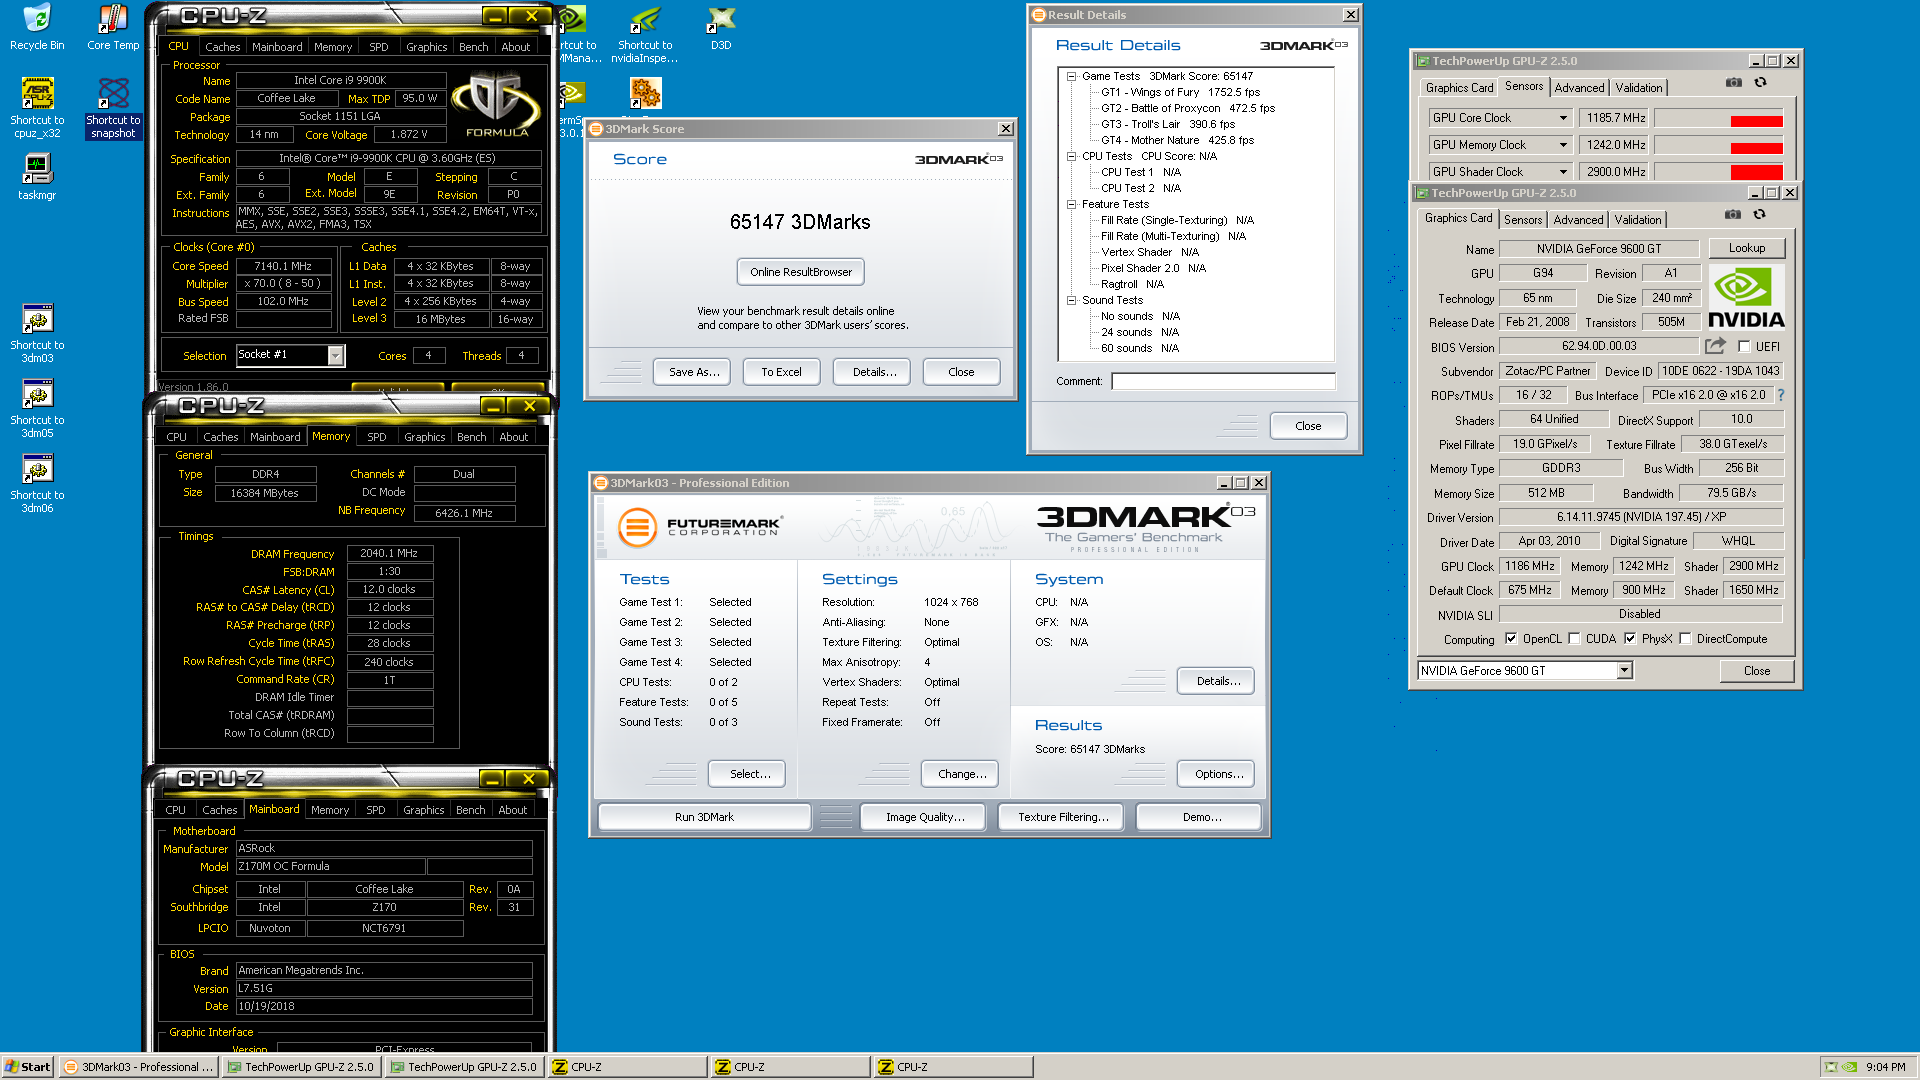
Task: Click the Texture Filtering button in 3DMark03
Action: click(1063, 817)
